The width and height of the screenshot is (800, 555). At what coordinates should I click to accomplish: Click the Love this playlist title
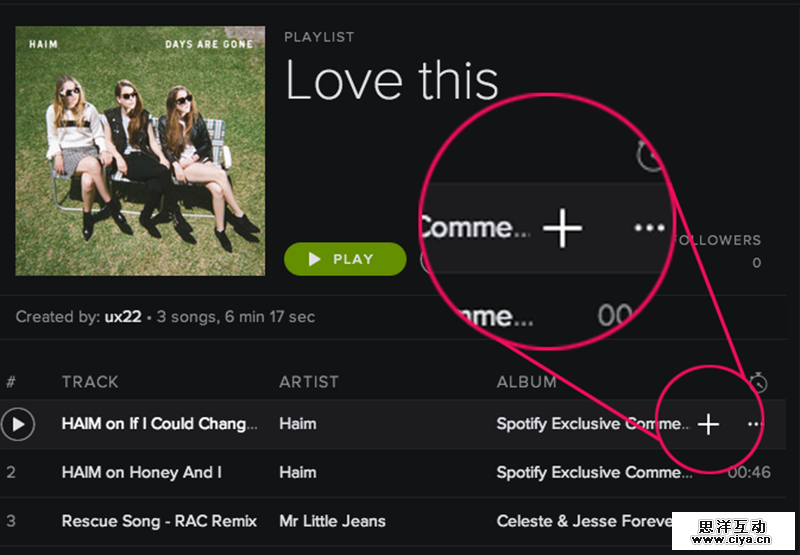391,80
